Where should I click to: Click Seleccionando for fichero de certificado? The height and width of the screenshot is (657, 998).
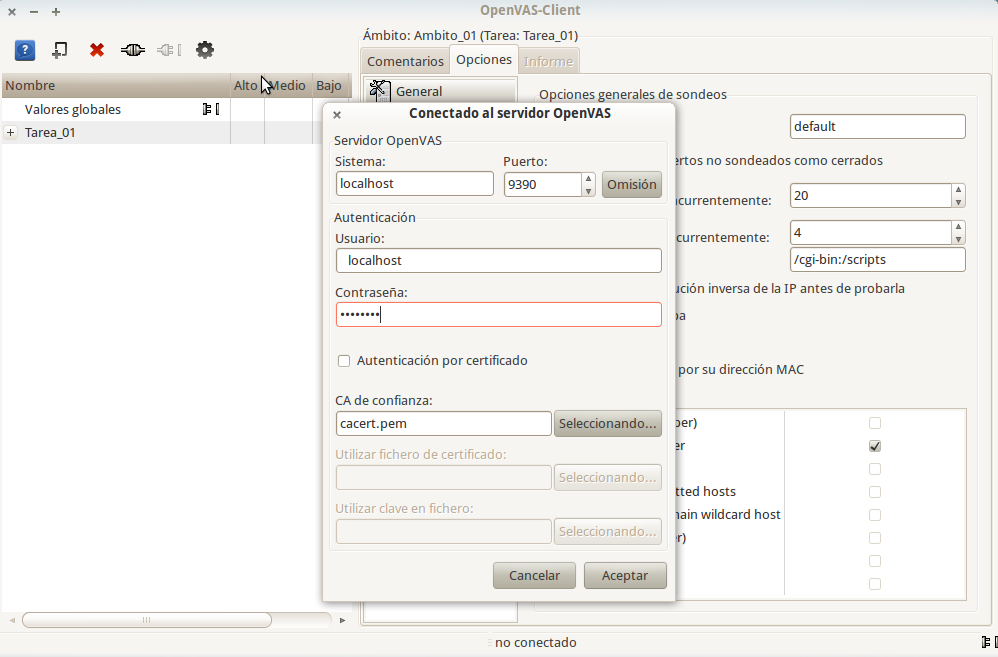pos(608,478)
